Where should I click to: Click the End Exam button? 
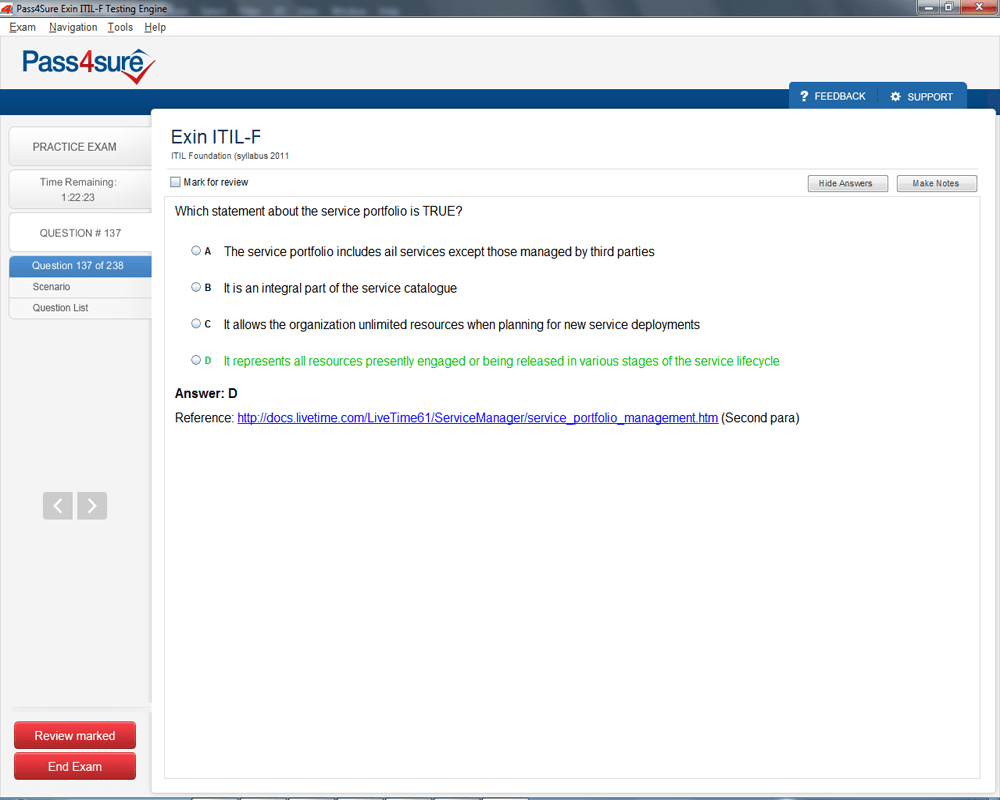pos(75,766)
